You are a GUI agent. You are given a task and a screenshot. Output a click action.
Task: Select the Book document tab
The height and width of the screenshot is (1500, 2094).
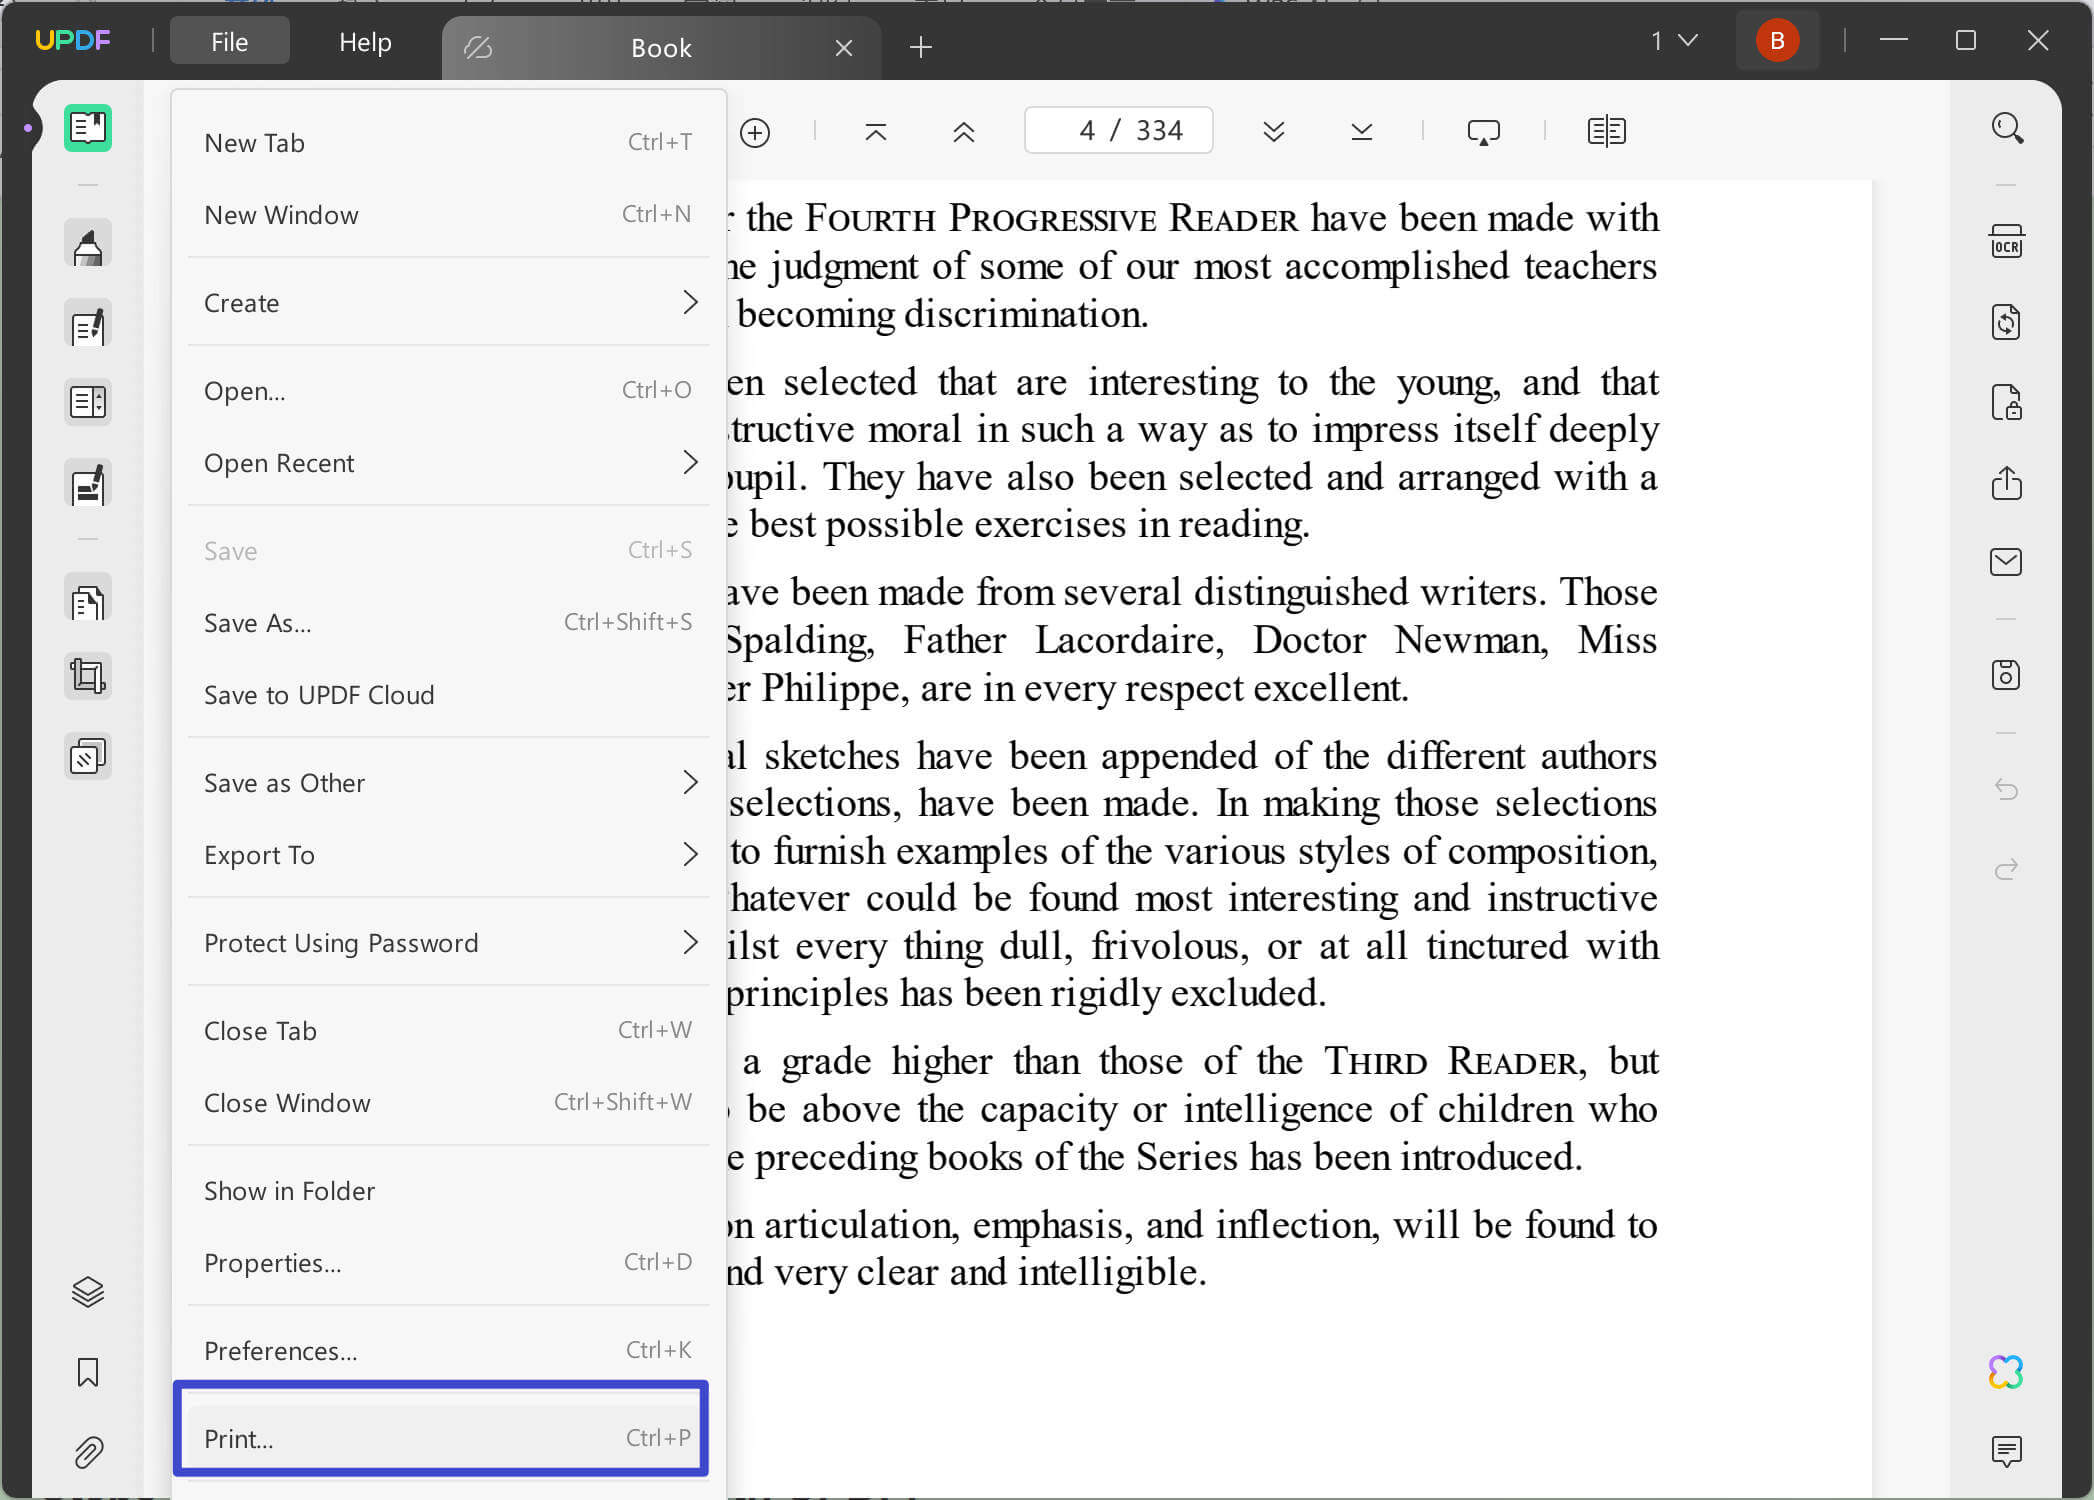pyautogui.click(x=661, y=47)
